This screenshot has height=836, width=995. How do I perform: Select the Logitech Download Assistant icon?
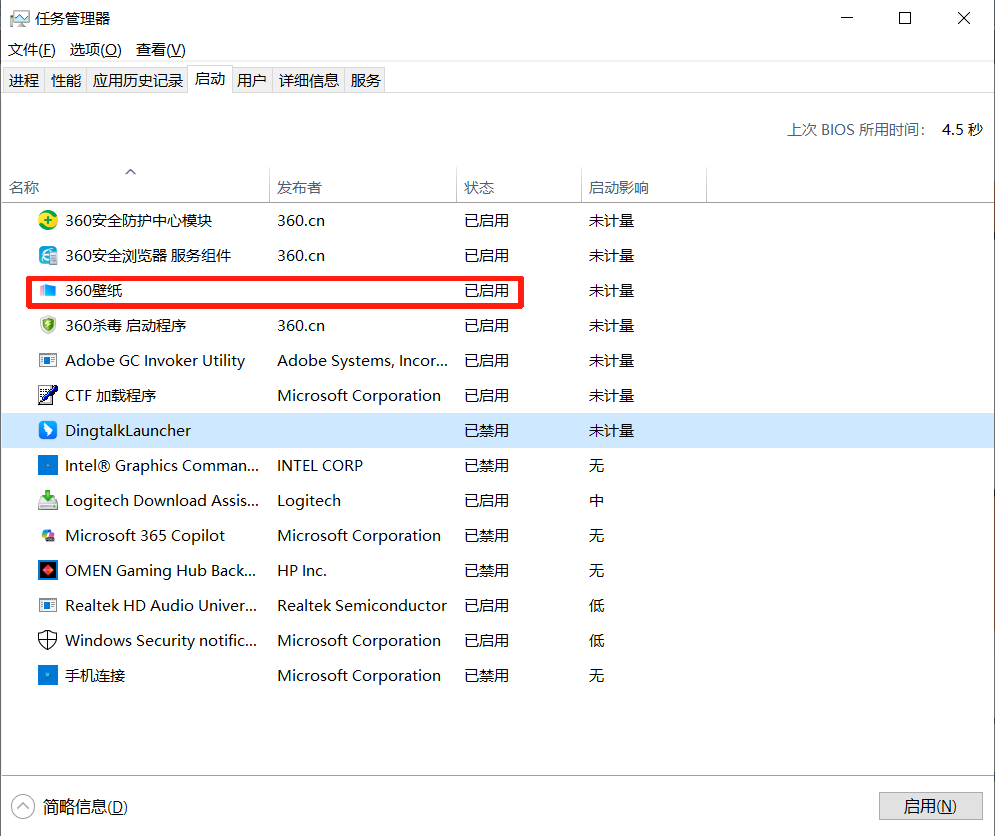[x=48, y=501]
